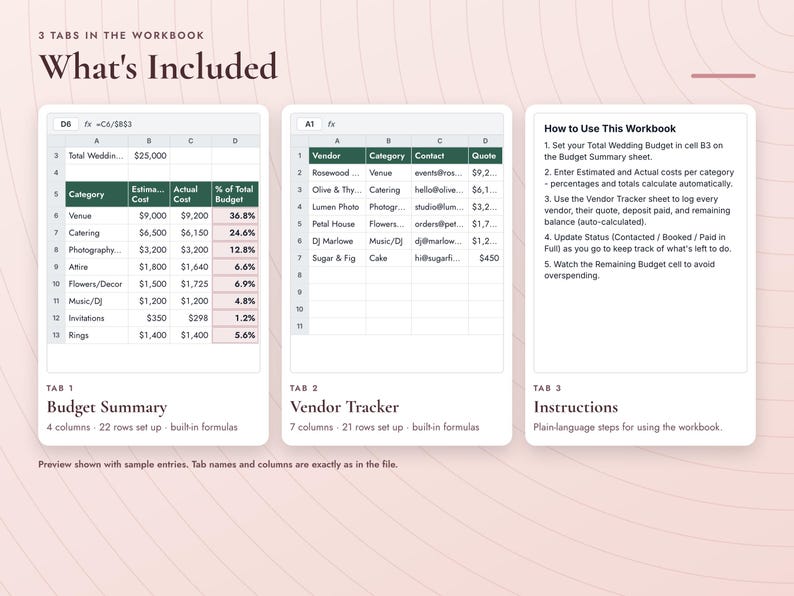The image size is (794, 596).
Task: Click the 'Estima... Cost' column header
Action: point(149,194)
